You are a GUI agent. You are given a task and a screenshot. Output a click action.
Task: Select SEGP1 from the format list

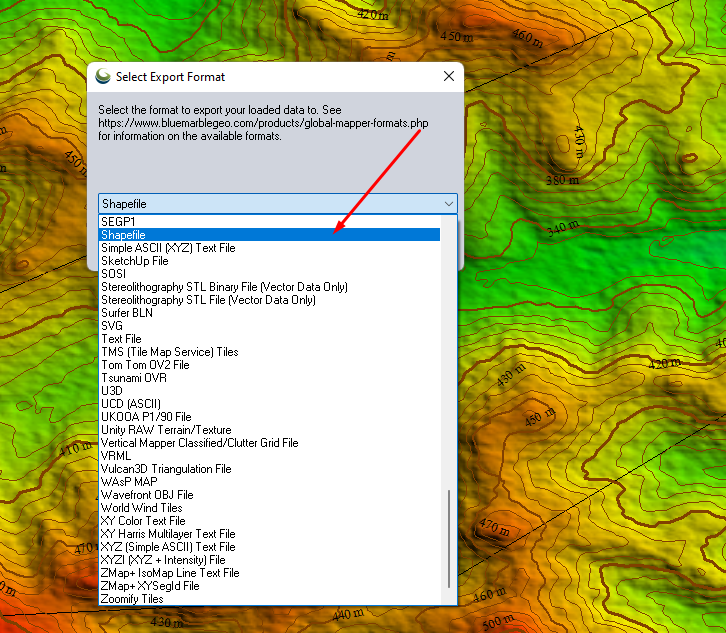(270, 222)
